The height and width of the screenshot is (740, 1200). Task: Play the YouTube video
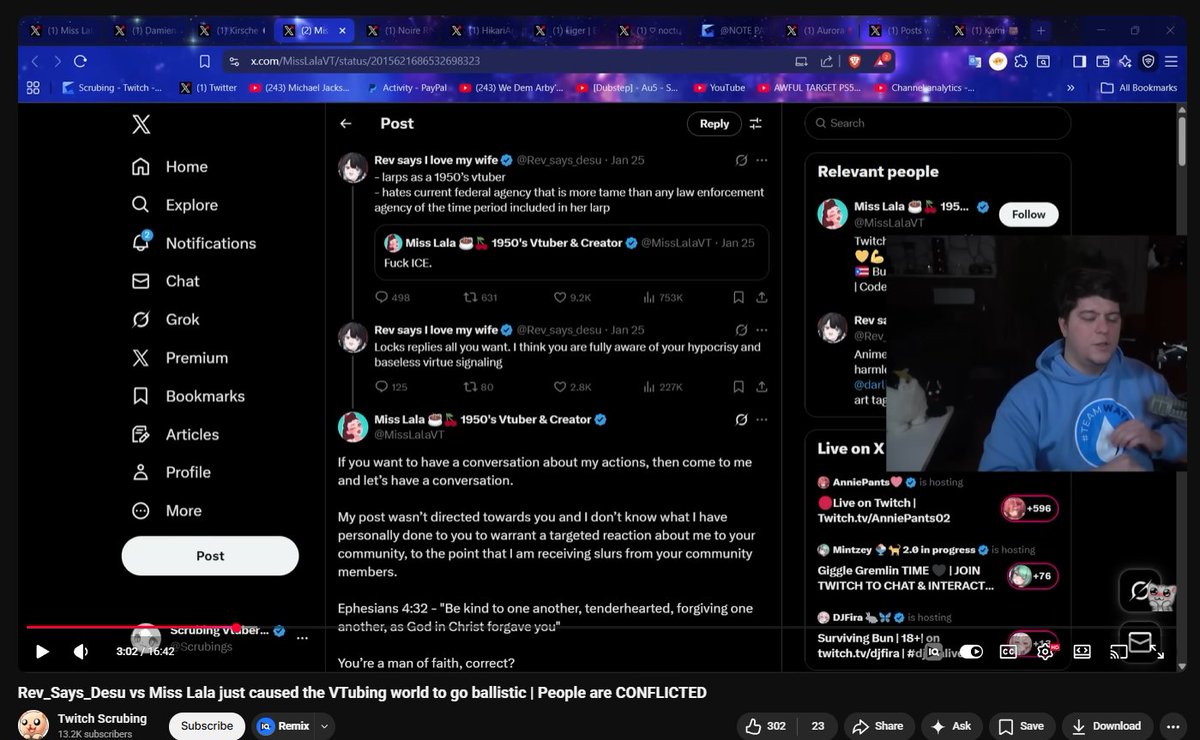42,651
